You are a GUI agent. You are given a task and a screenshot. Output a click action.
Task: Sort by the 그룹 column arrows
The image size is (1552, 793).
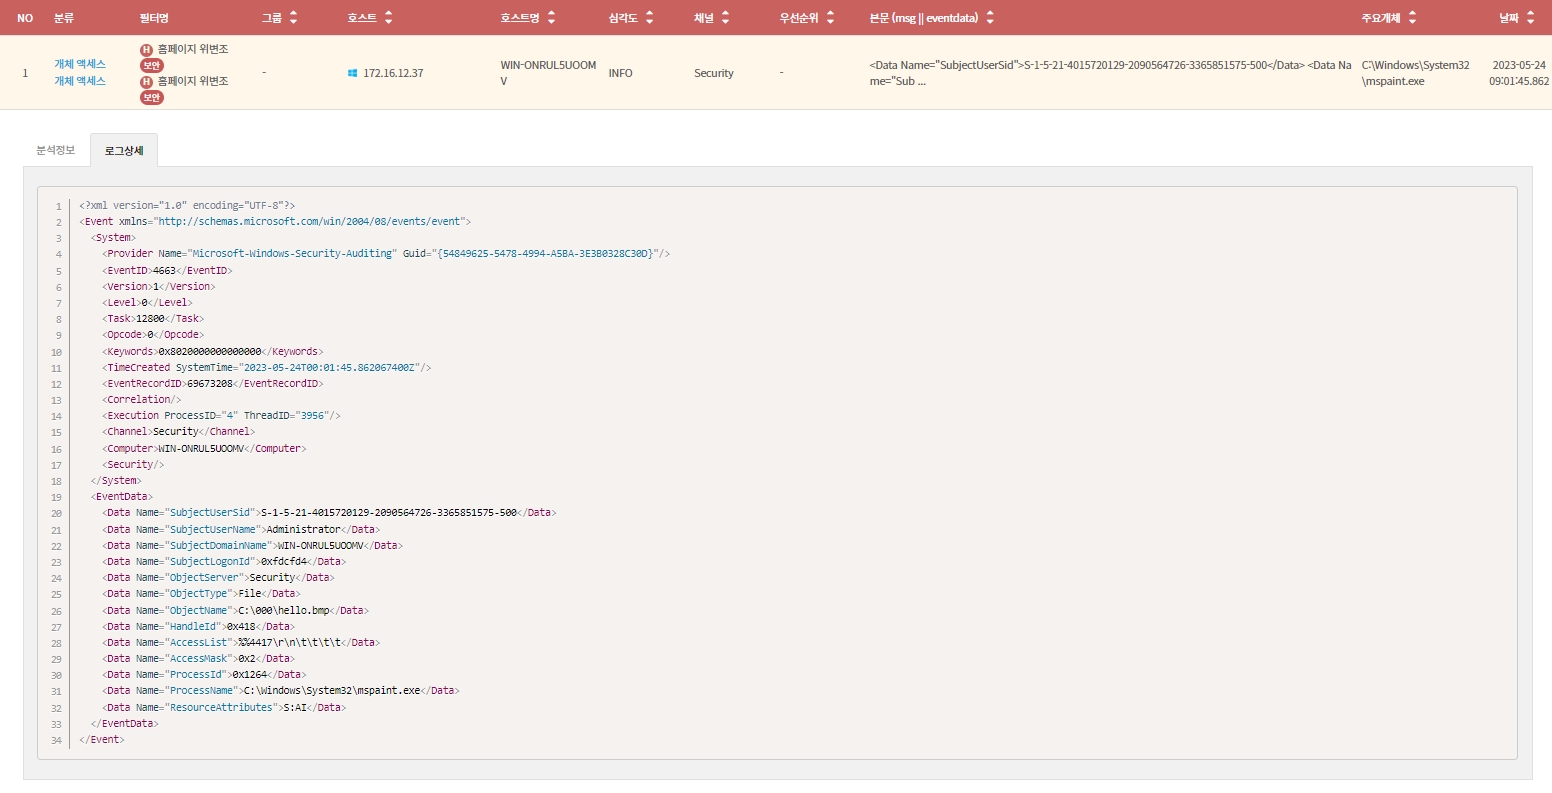(293, 18)
